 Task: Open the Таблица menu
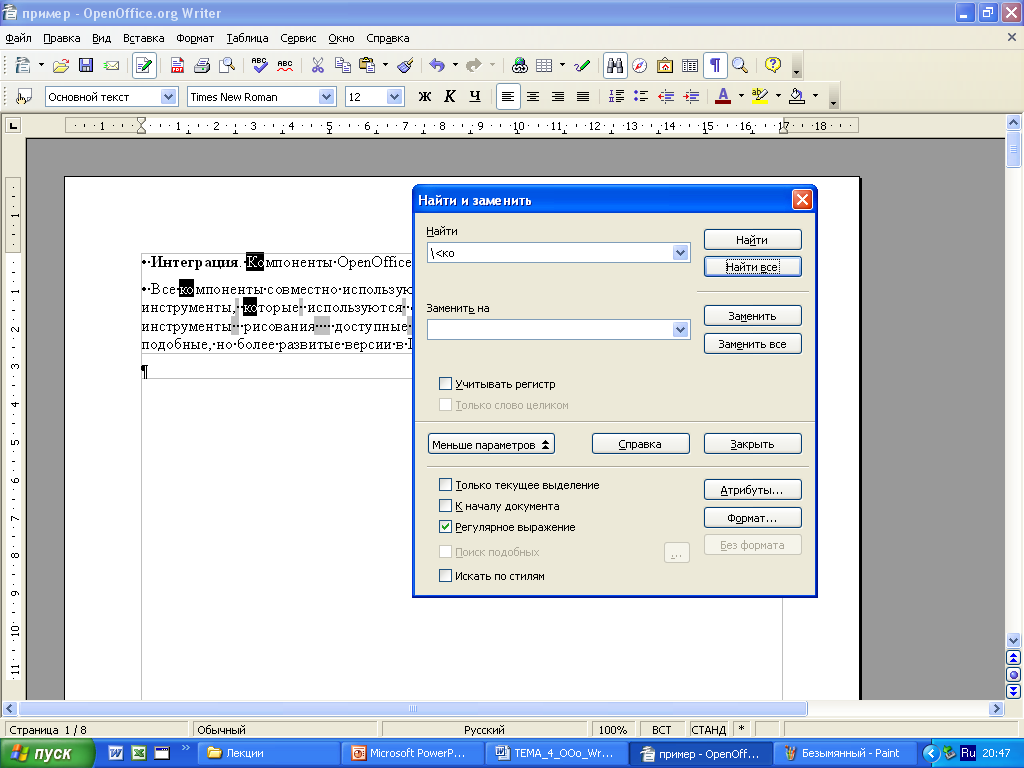click(x=247, y=39)
